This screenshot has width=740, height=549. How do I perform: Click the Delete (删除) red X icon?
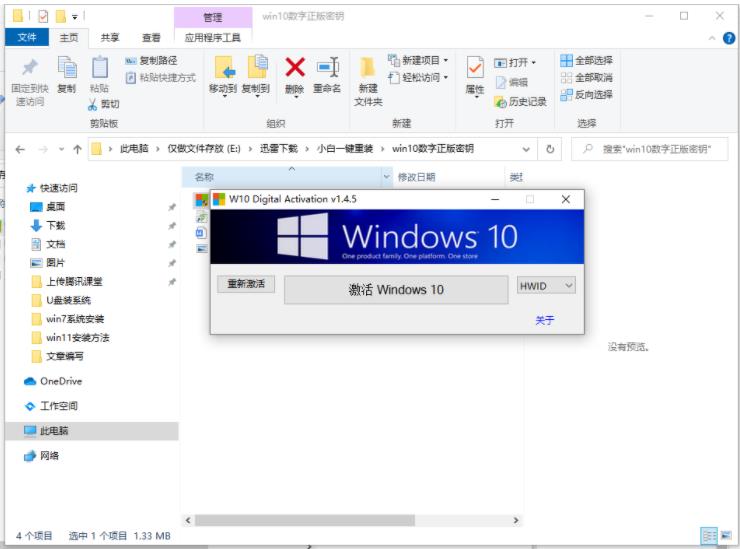tap(295, 69)
